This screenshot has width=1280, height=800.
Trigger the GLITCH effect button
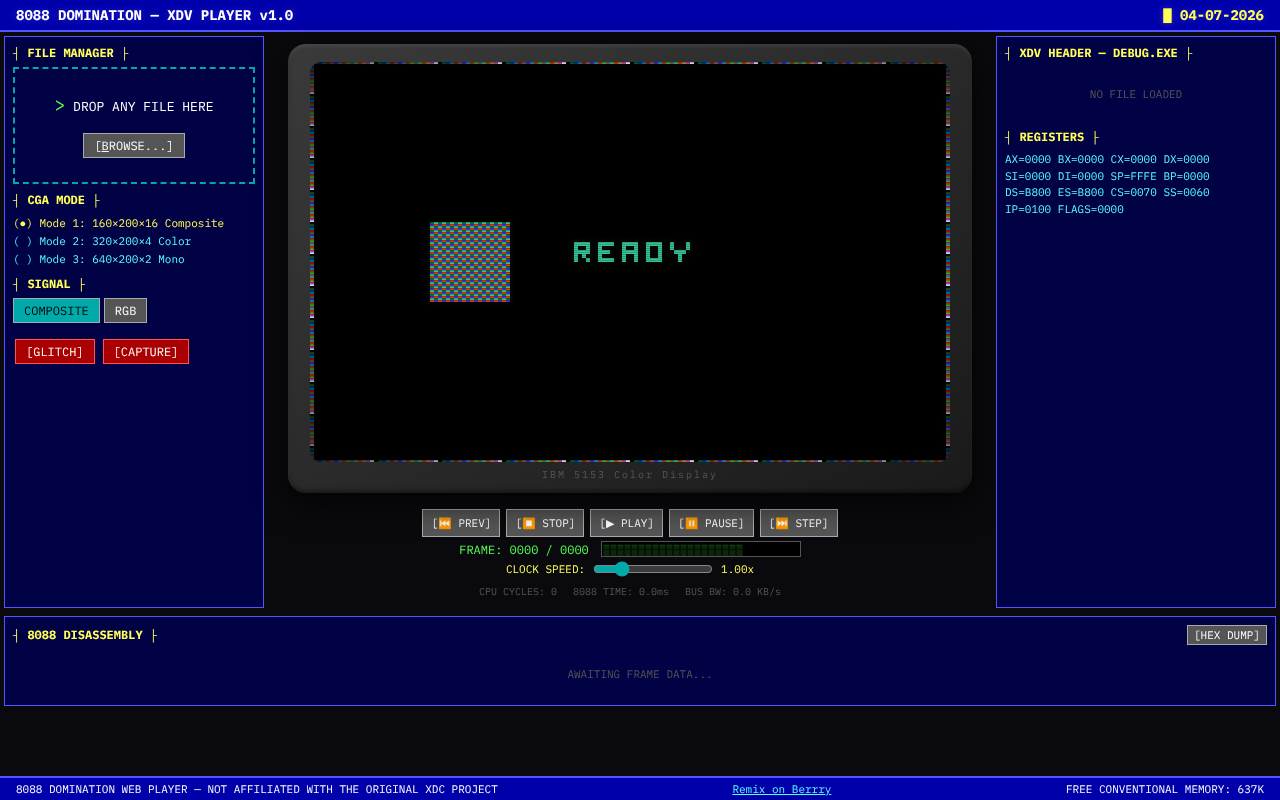[x=55, y=352]
